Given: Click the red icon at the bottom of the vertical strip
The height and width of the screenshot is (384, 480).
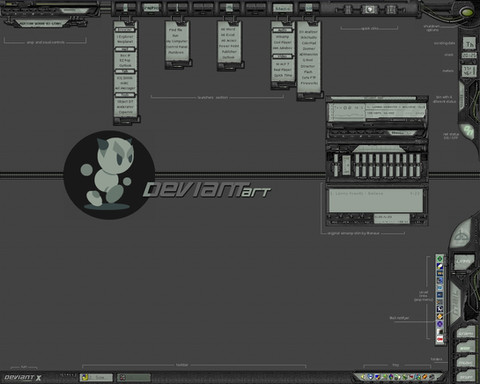Looking at the screenshot, I should 440,339.
